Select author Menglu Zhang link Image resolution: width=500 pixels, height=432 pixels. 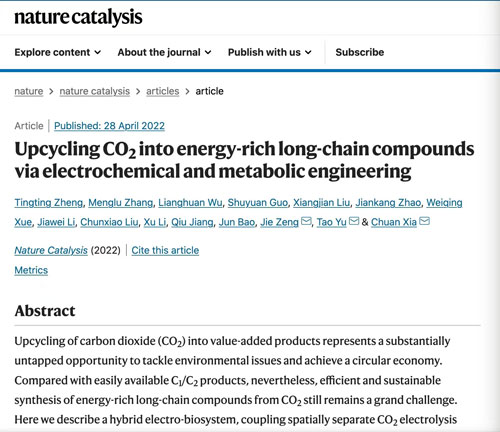tap(121, 203)
